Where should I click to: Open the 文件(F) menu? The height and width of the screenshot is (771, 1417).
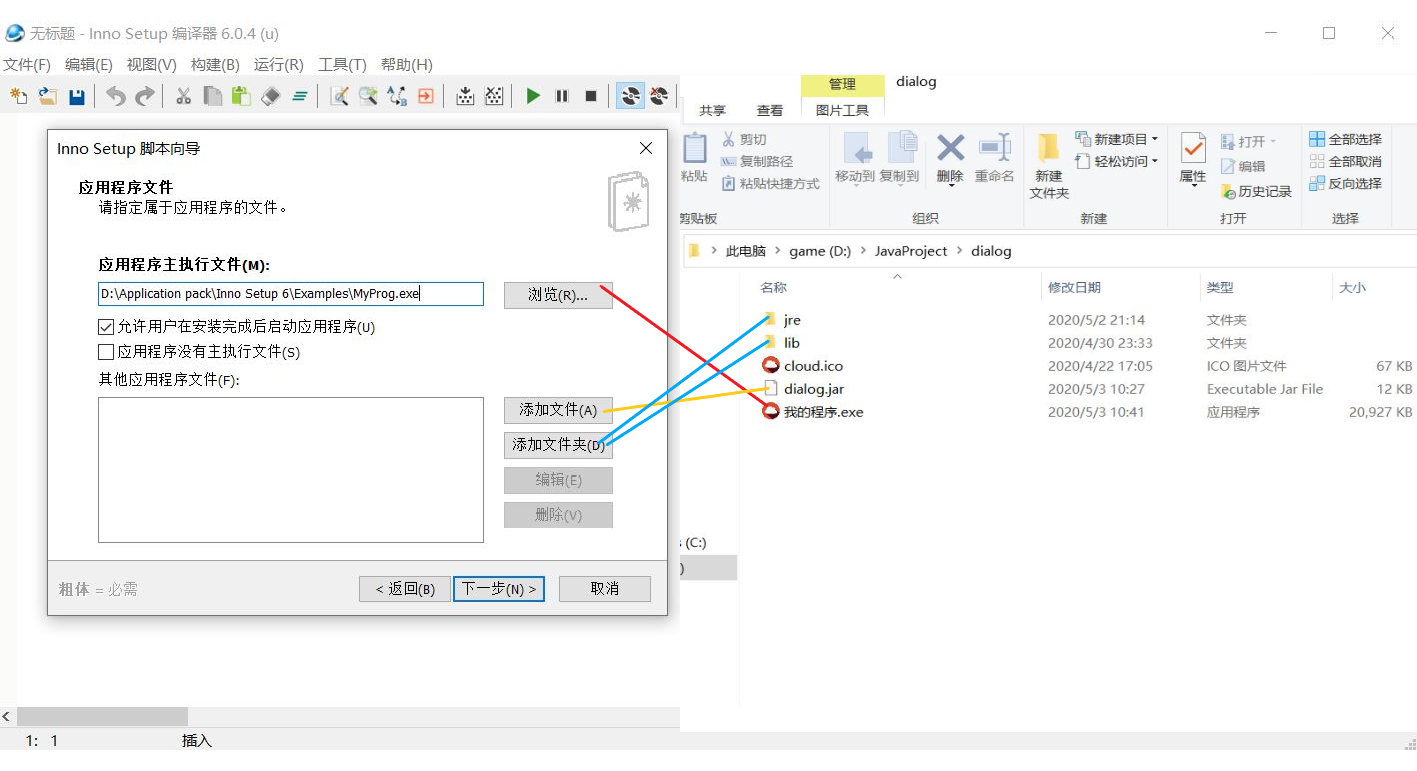[27, 64]
